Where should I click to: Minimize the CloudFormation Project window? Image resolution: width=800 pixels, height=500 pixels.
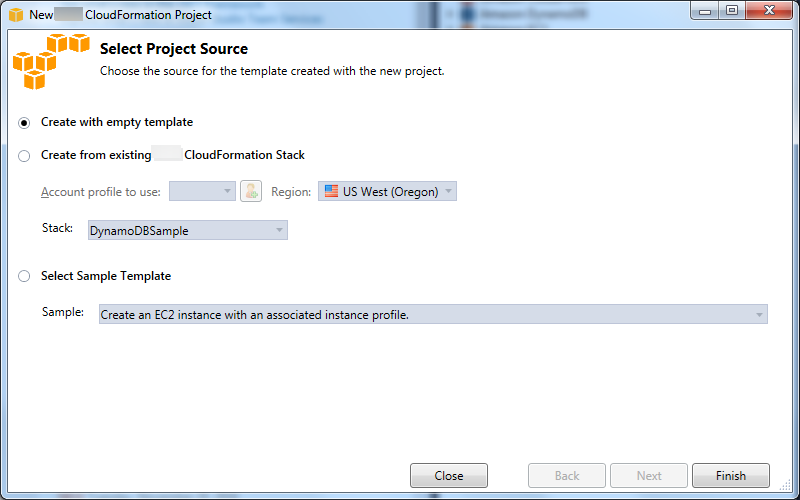point(705,12)
